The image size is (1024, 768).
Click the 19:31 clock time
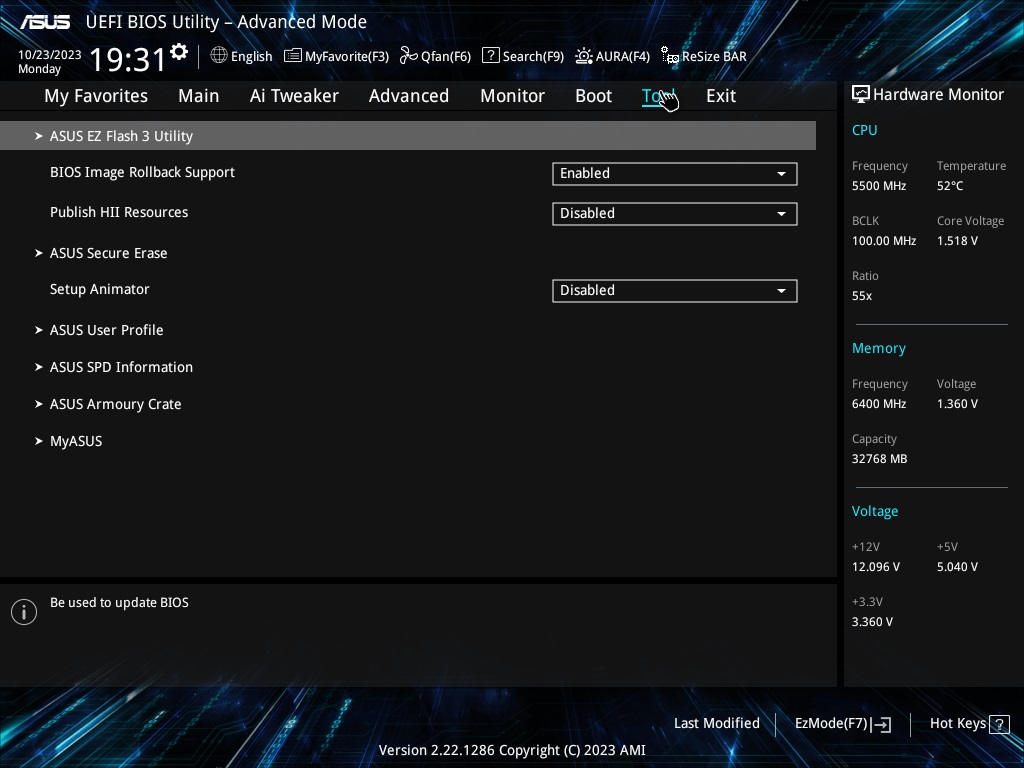click(128, 60)
